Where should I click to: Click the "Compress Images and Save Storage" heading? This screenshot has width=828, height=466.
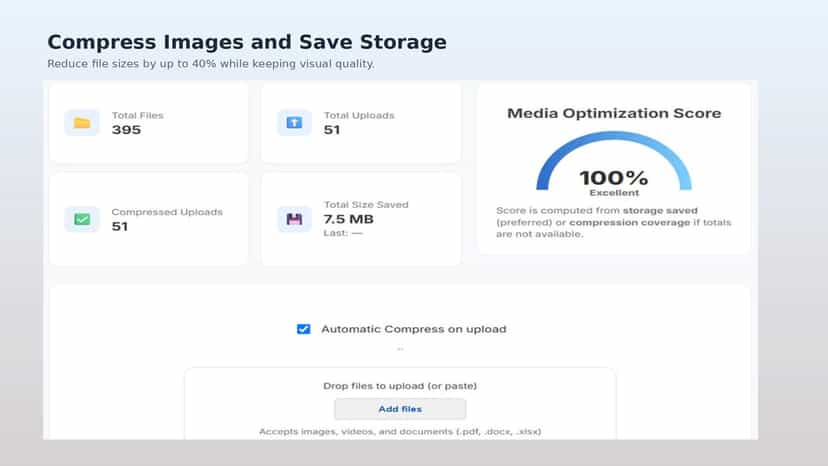[247, 42]
